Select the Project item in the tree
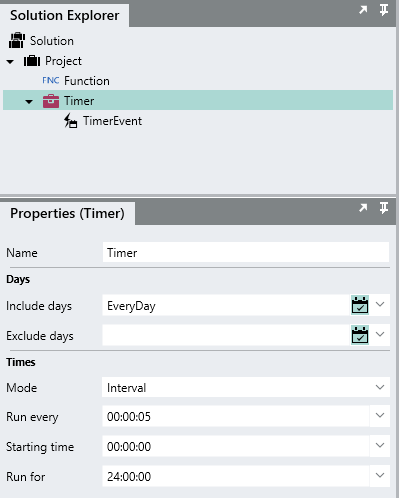This screenshot has width=399, height=498. 63,61
